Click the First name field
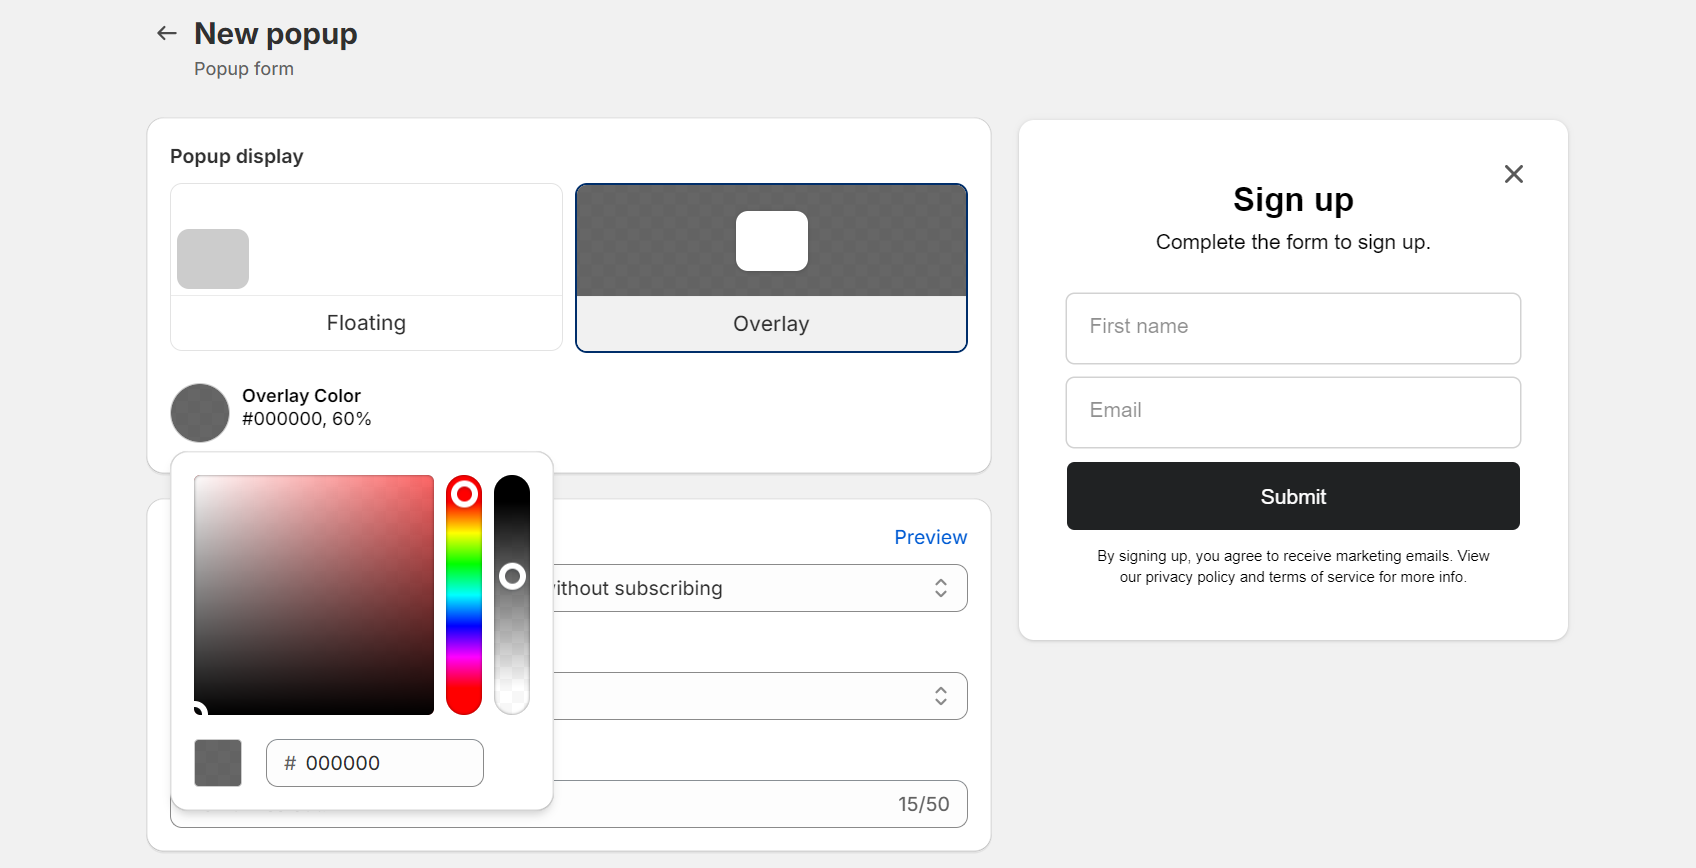Screen dimensions: 1696x868 coord(1293,328)
